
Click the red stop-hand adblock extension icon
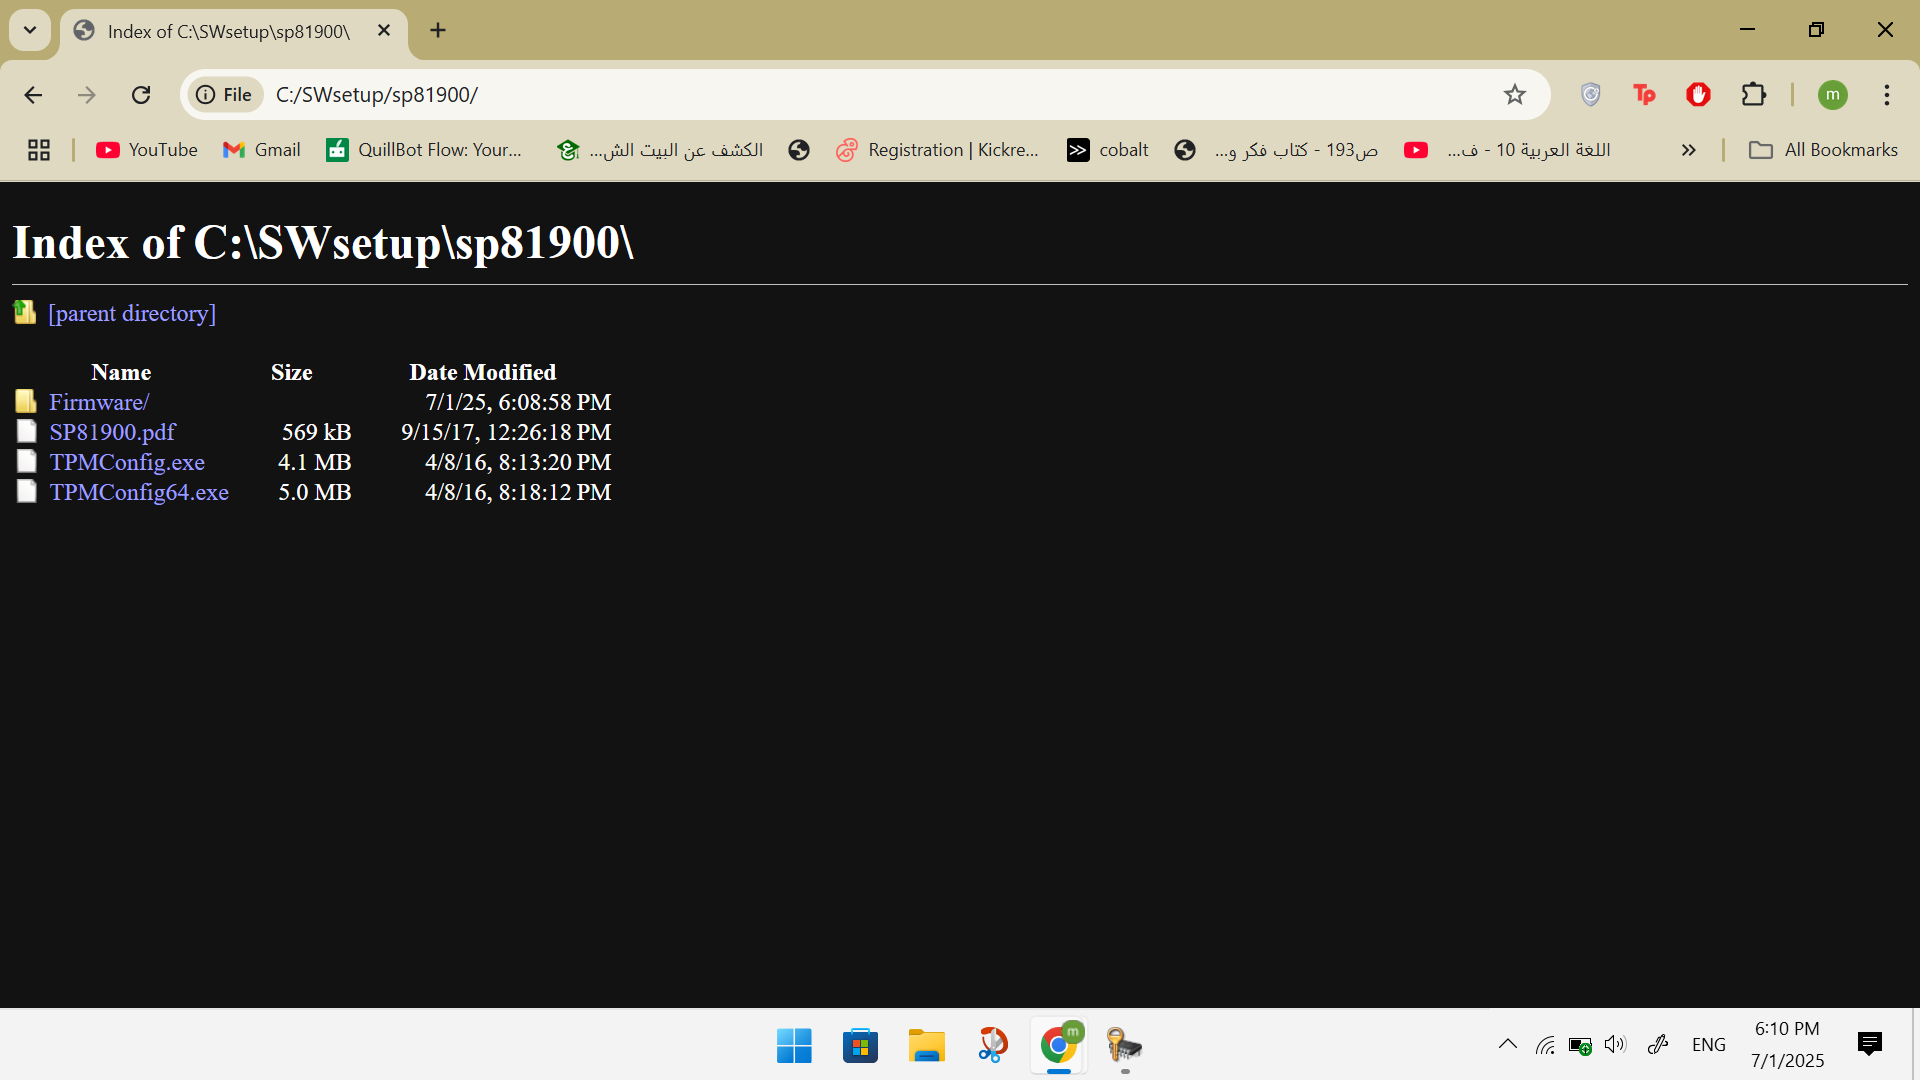pyautogui.click(x=1698, y=95)
